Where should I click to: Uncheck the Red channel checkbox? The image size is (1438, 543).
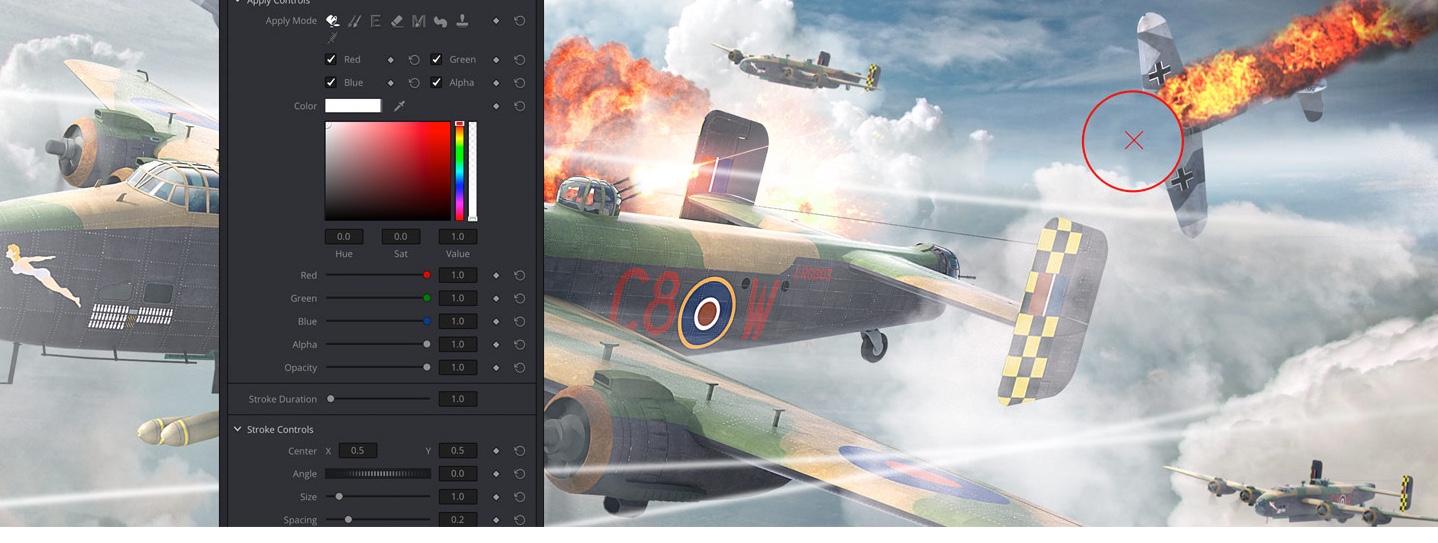click(331, 60)
